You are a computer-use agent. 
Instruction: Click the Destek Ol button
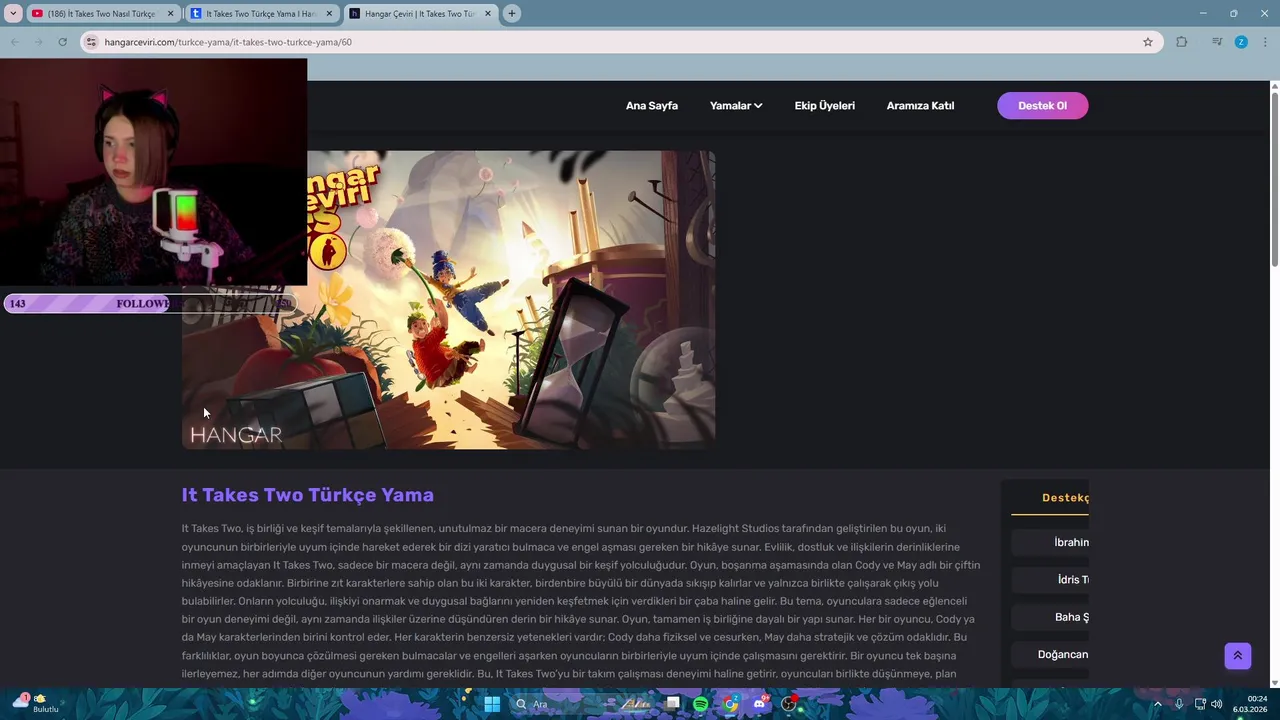[1042, 106]
